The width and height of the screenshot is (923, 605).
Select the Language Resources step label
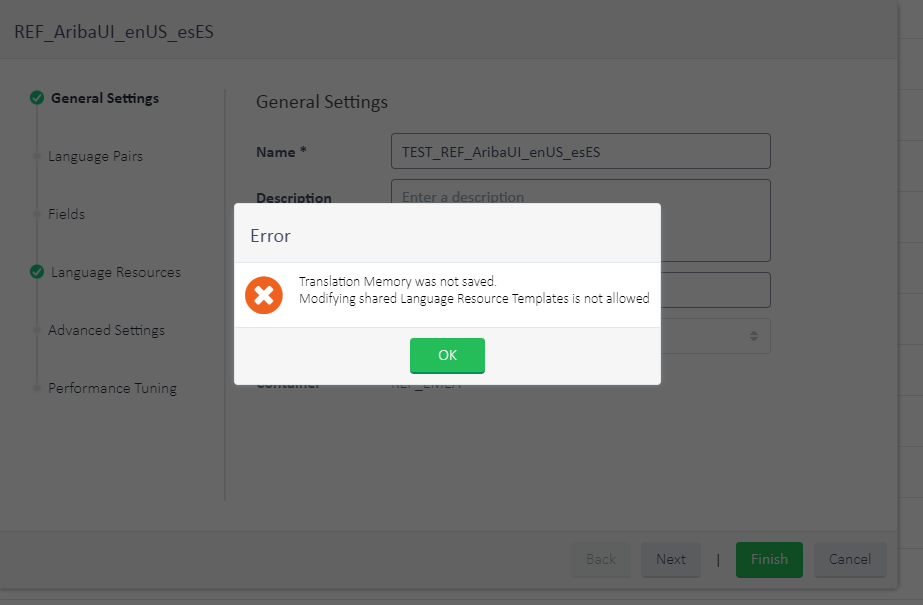click(x=116, y=272)
